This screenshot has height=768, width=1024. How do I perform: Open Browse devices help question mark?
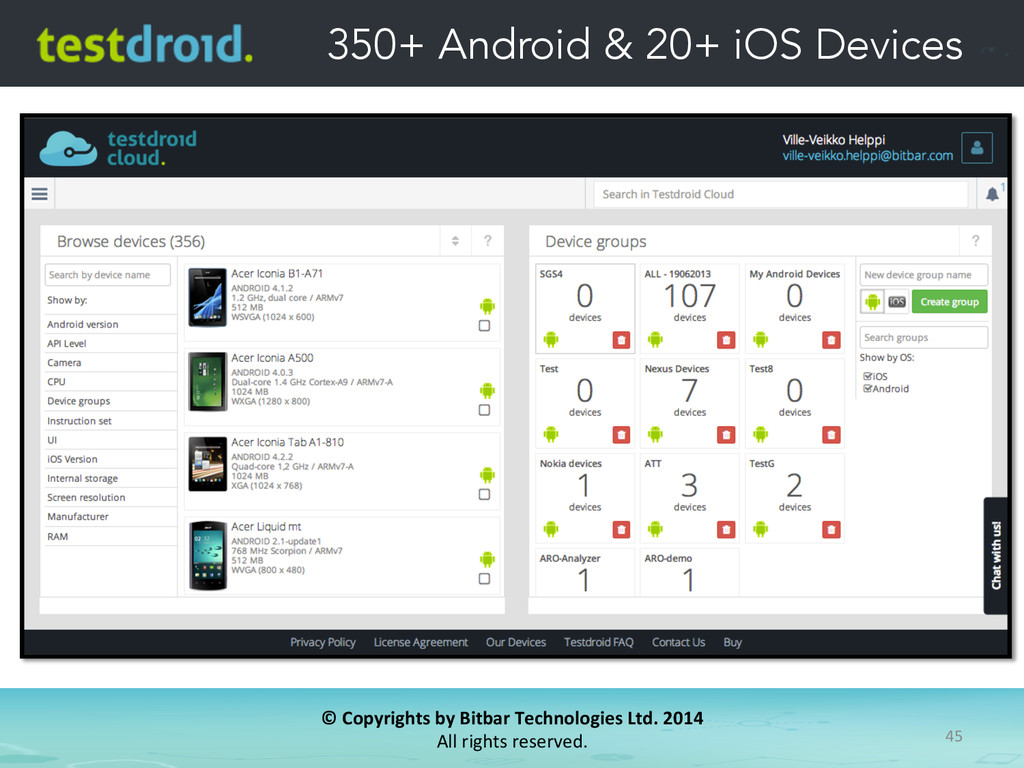click(x=487, y=241)
